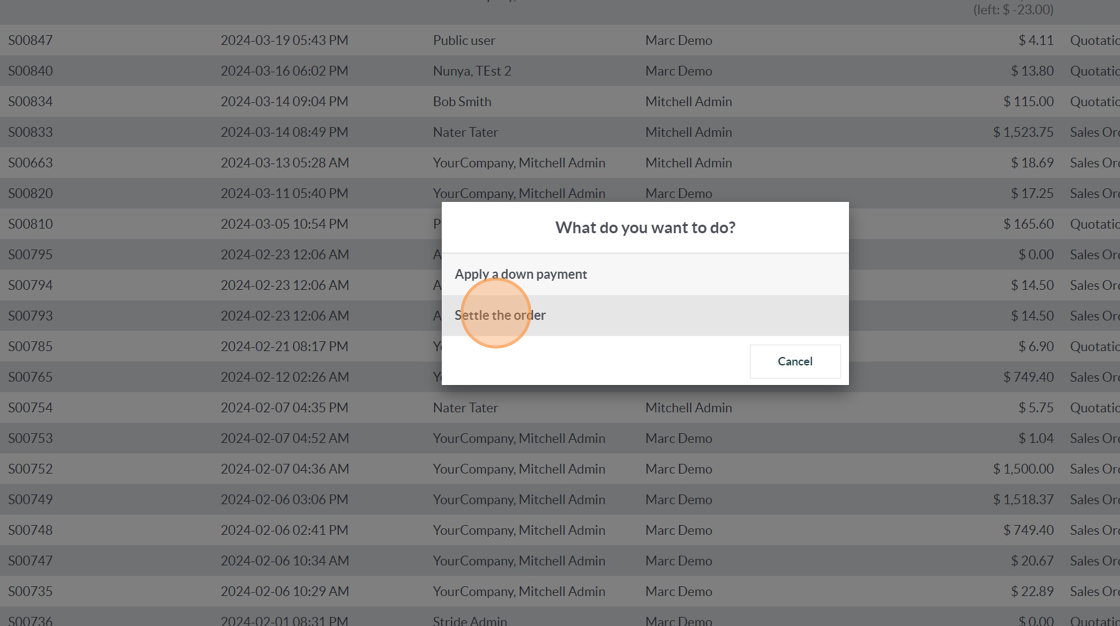Click order S00752
Image resolution: width=1120 pixels, height=626 pixels.
(x=30, y=470)
